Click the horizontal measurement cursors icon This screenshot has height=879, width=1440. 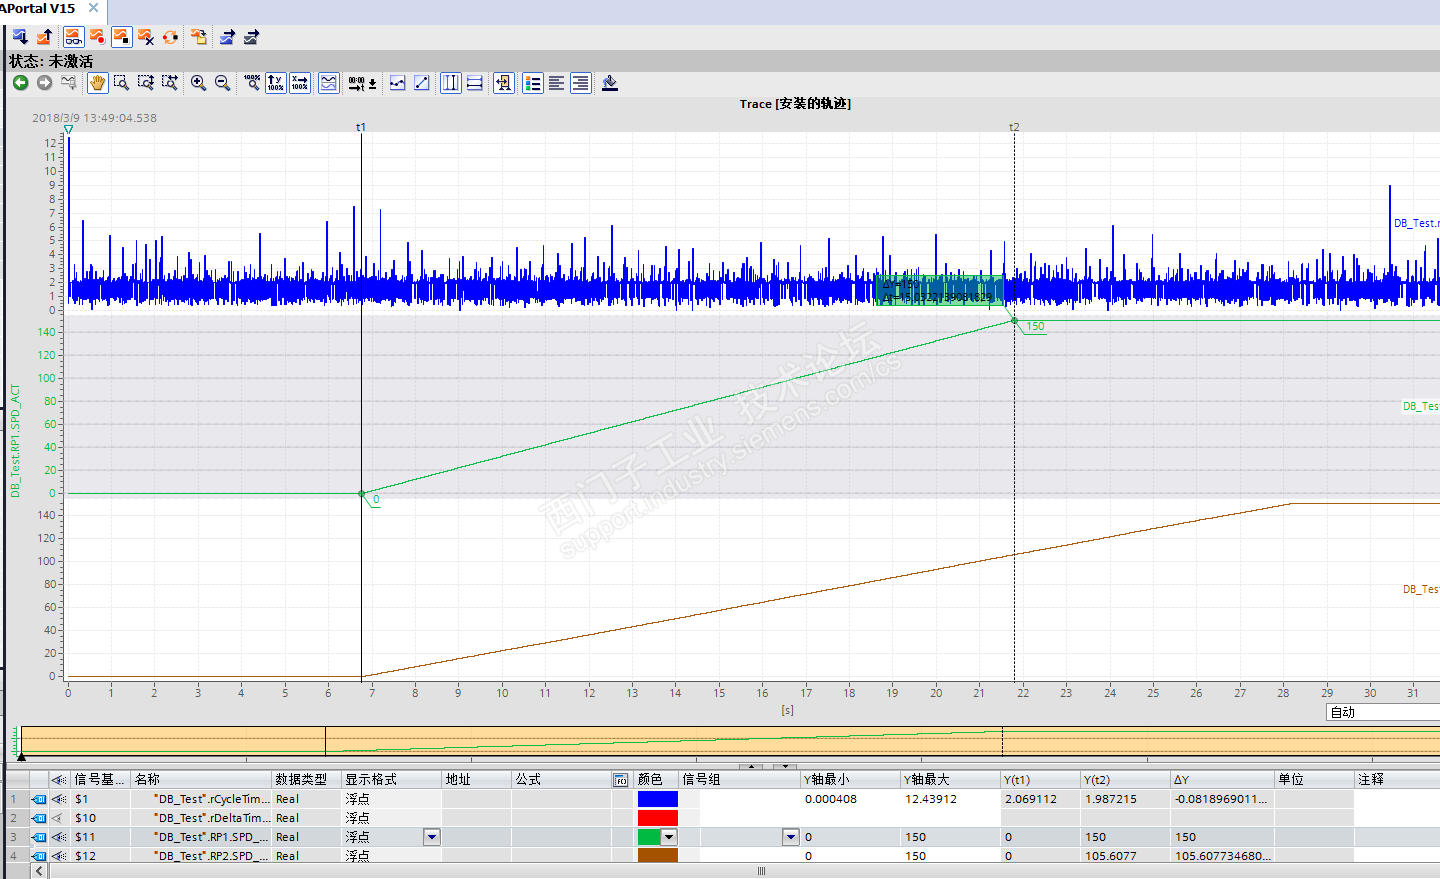(475, 83)
